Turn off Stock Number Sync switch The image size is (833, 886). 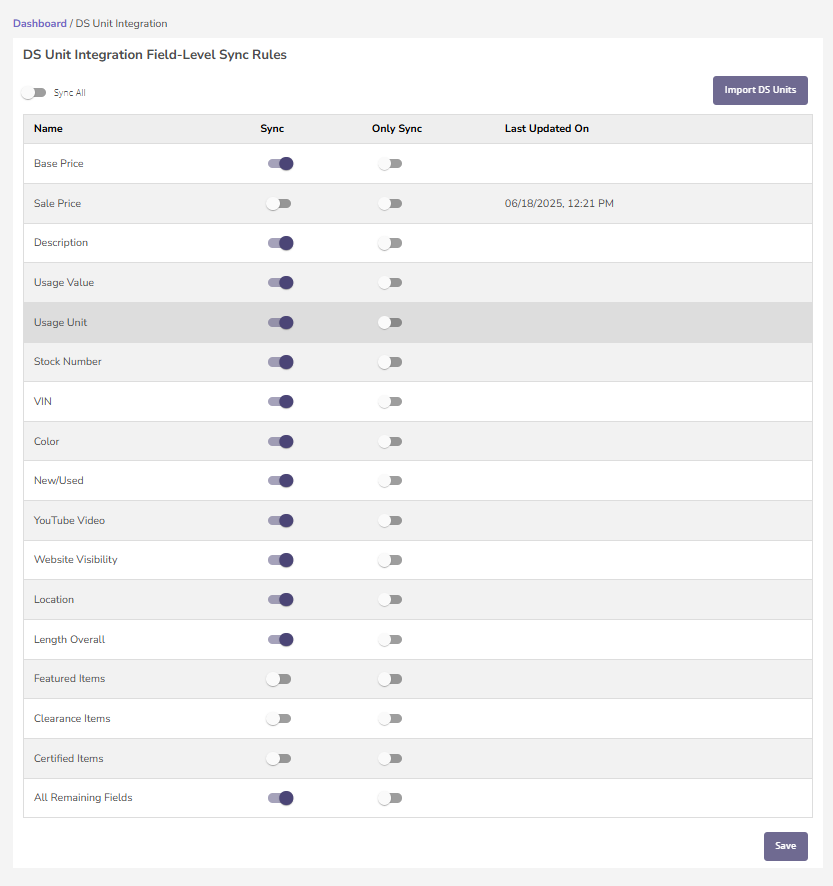[280, 362]
